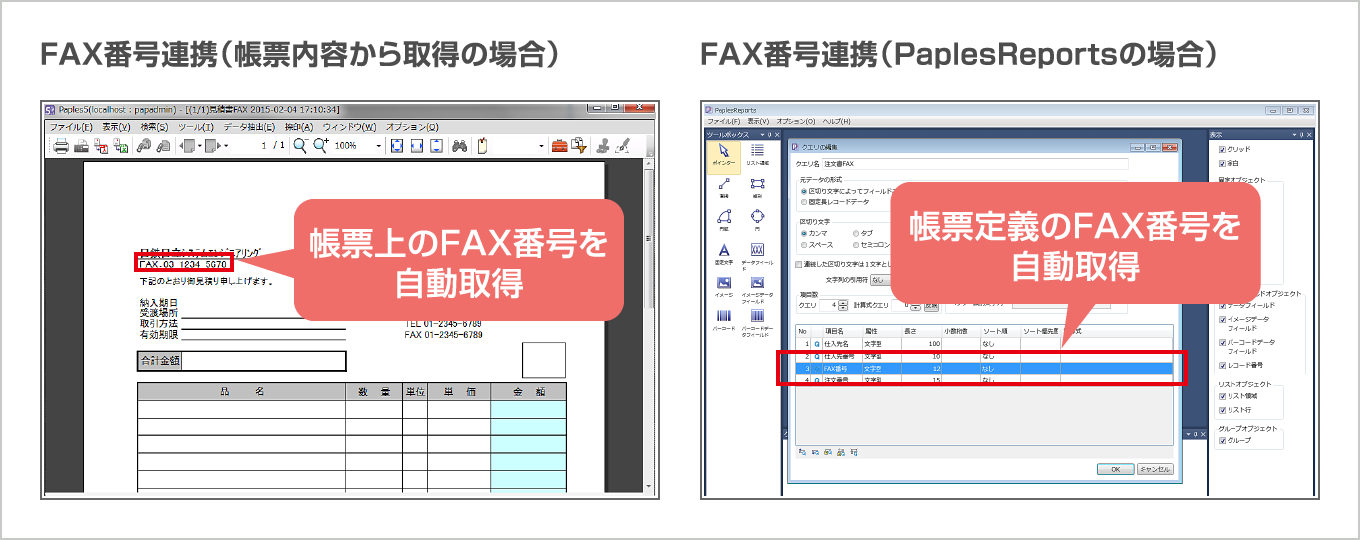Screen dimensions: 1360x540
Task: Select the 固定長レコードデータ radio button
Action: tap(804, 201)
